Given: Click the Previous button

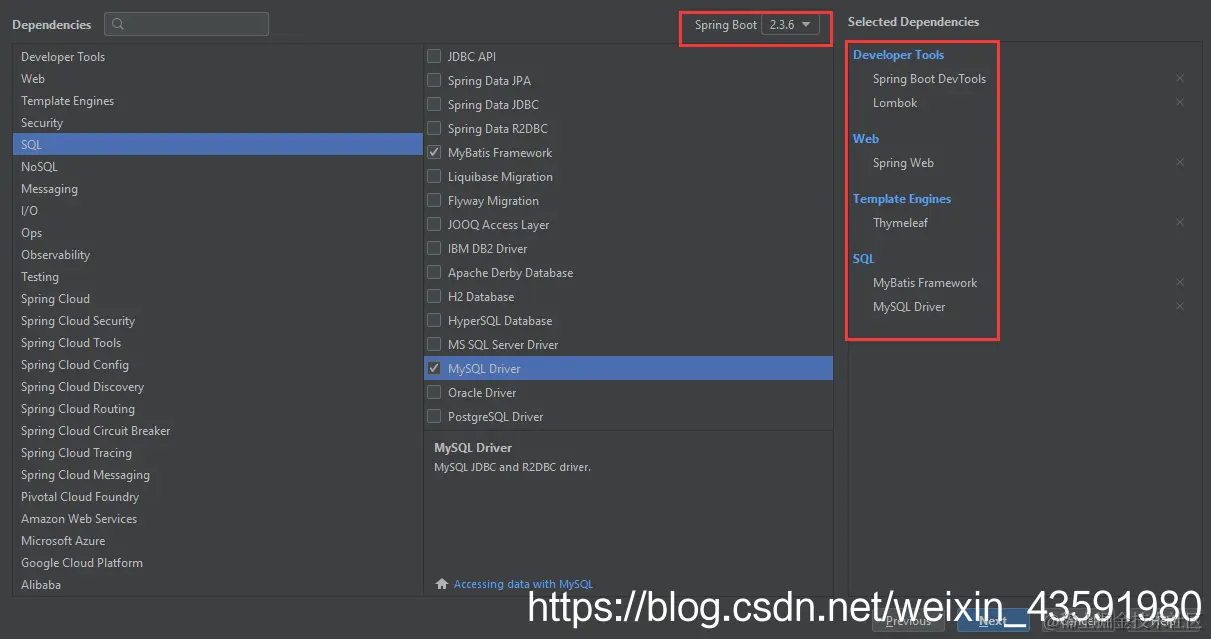Looking at the screenshot, I should [908, 620].
